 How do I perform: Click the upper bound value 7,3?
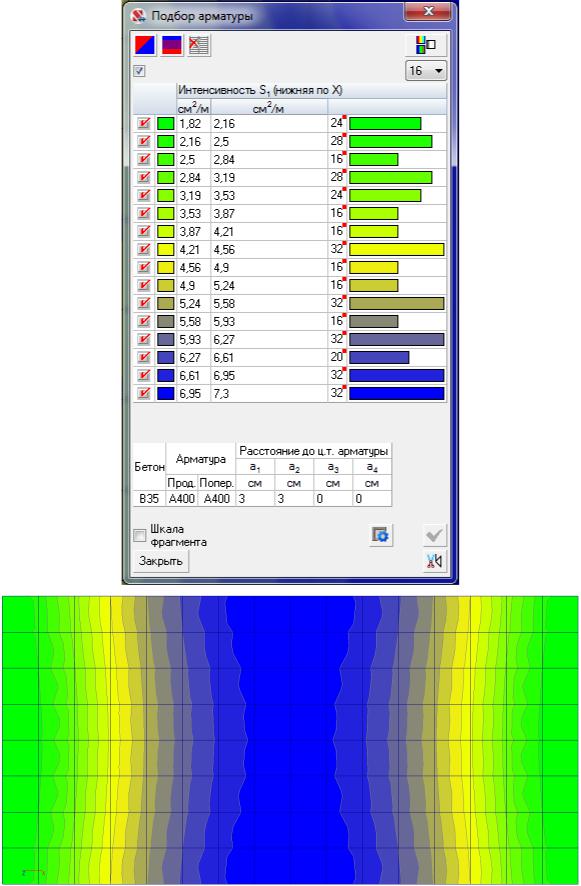[221, 393]
